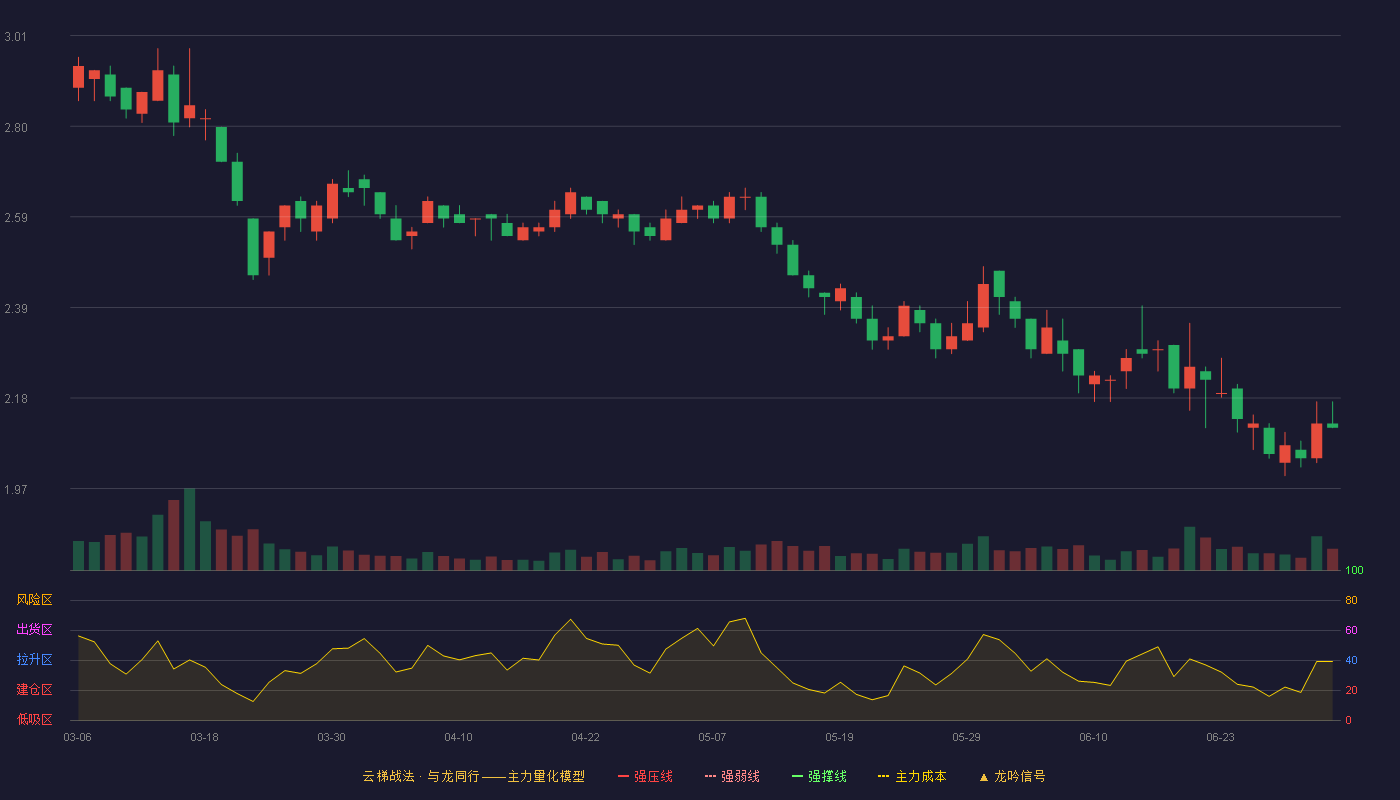
Task: Click the 出货区 zone label
Action: [34, 630]
